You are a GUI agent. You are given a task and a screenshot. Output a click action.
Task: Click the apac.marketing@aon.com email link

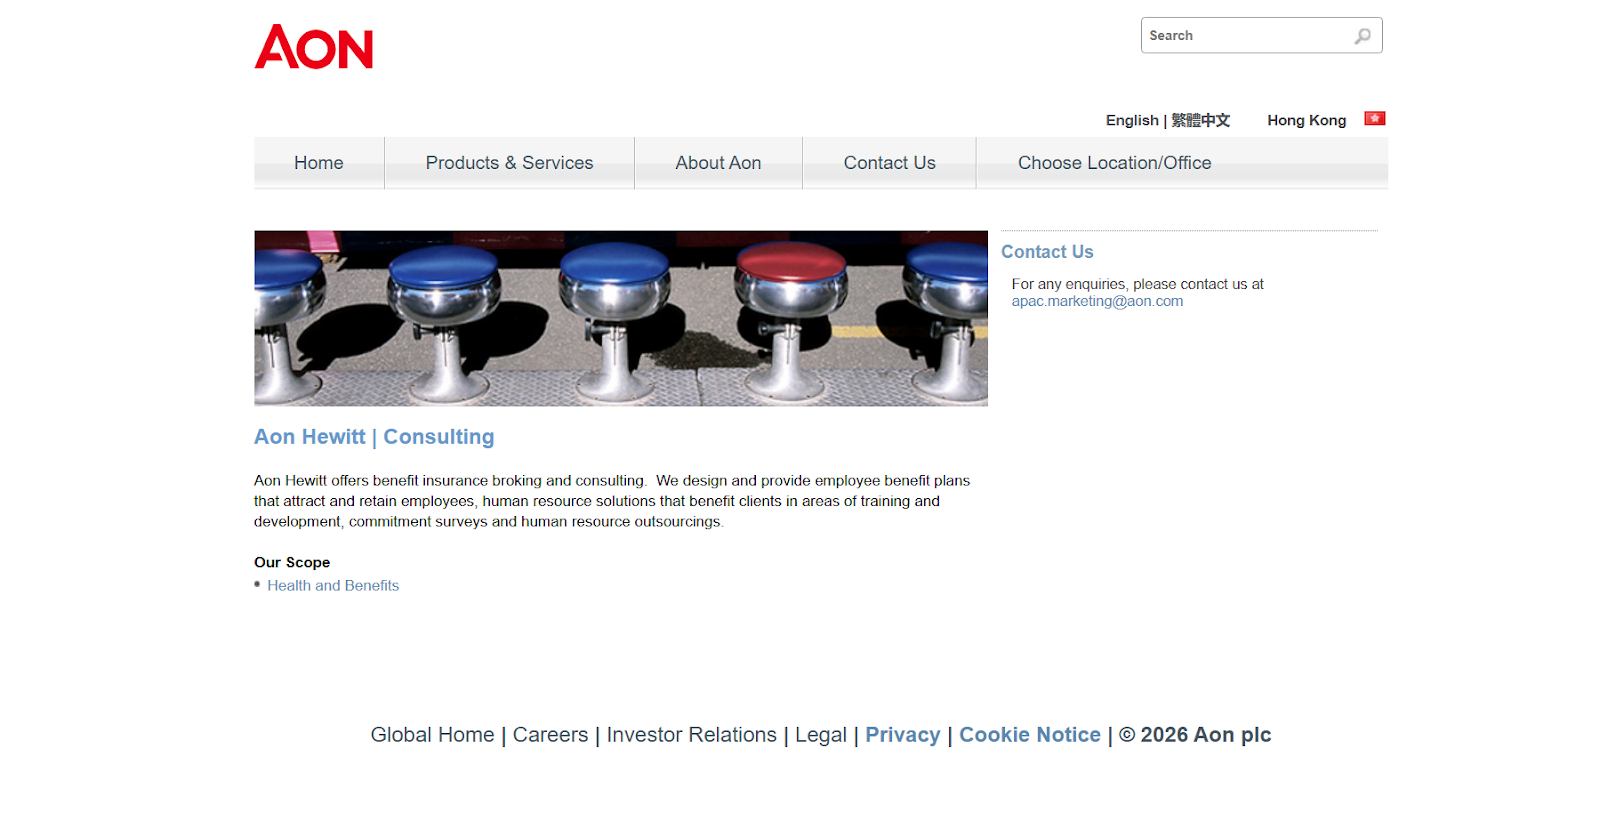[1097, 301]
